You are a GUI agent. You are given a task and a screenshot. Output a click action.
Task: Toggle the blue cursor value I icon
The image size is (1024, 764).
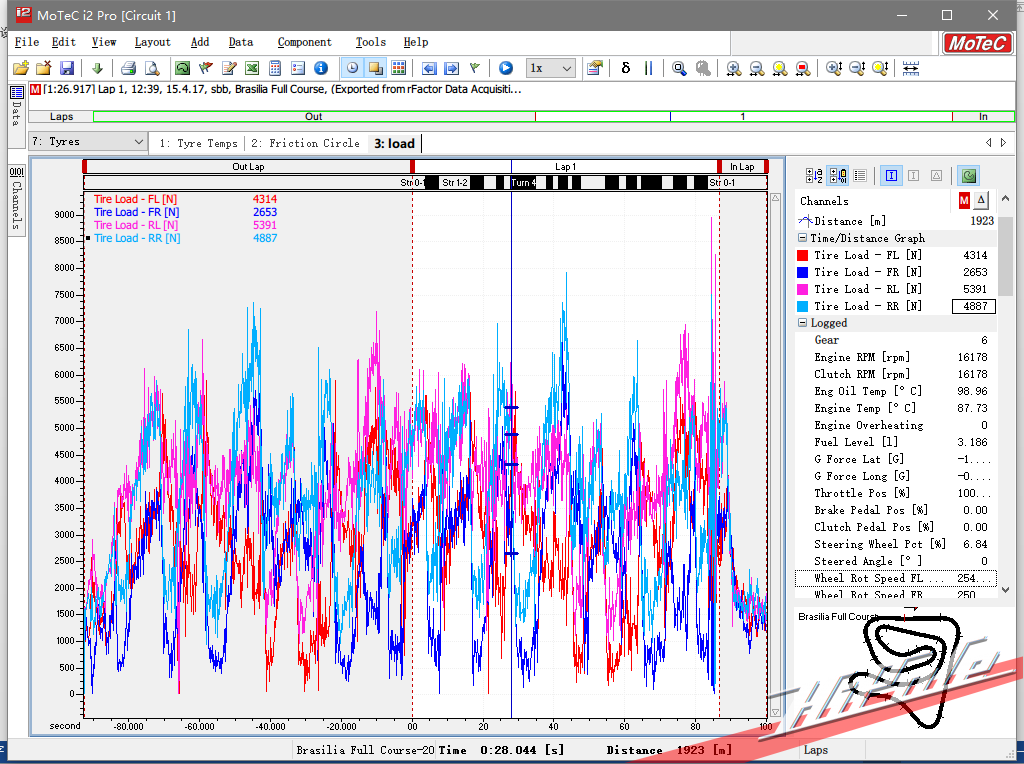(x=891, y=175)
